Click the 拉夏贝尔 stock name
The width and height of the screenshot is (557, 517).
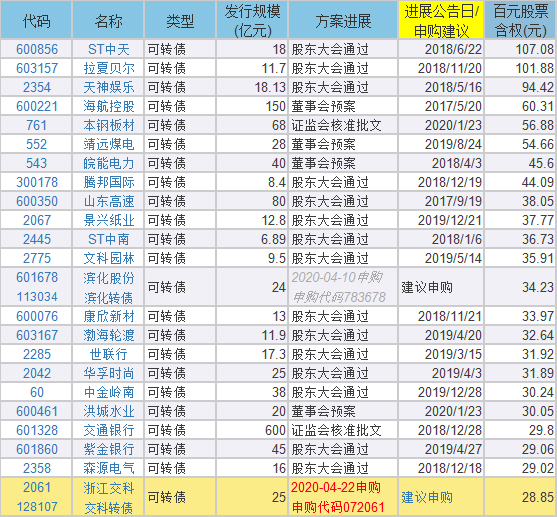pos(109,68)
